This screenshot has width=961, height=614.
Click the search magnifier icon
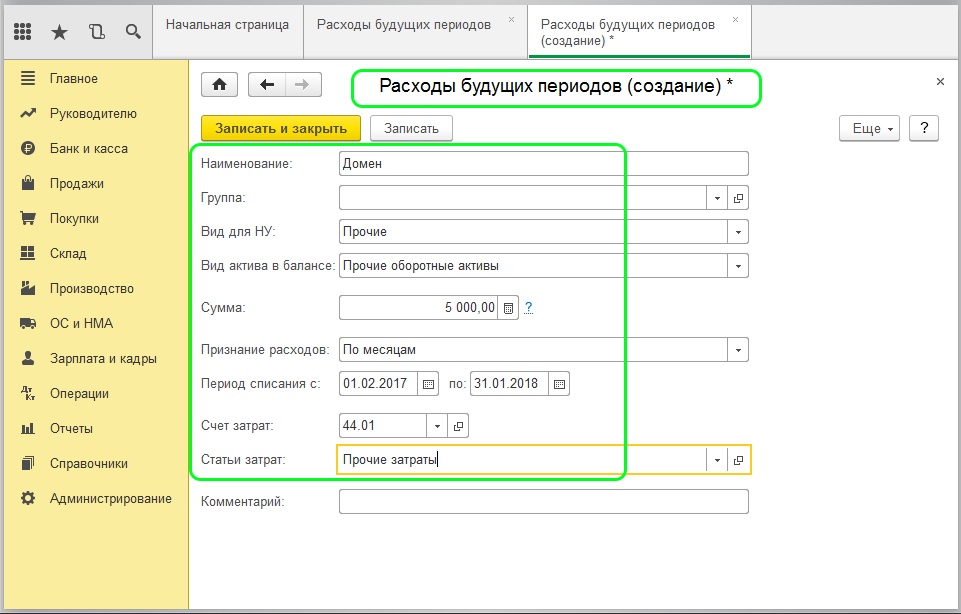(132, 31)
